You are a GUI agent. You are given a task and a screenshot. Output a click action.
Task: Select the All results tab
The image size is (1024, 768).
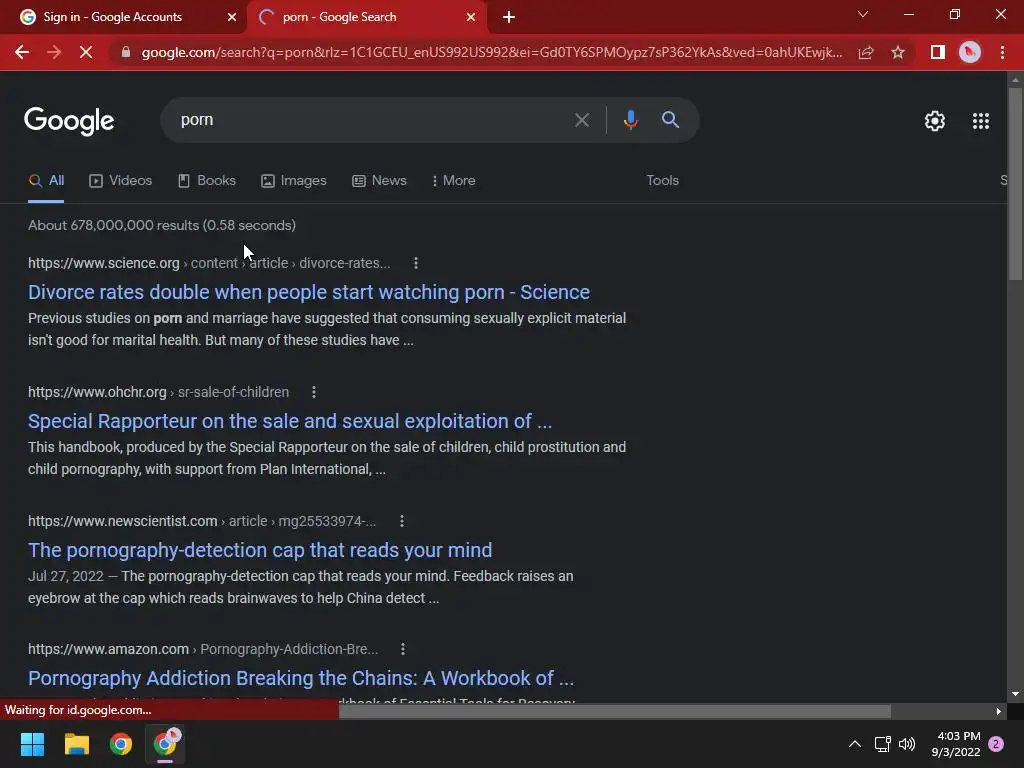[46, 181]
